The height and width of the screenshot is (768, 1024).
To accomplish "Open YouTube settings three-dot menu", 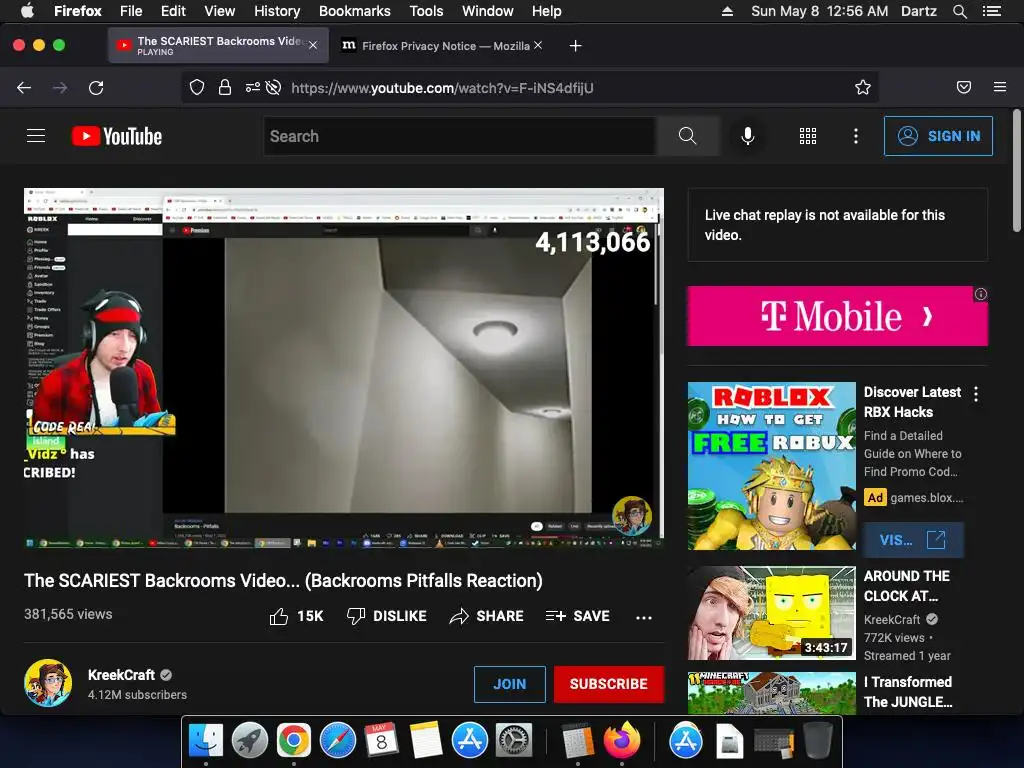I will click(856, 136).
